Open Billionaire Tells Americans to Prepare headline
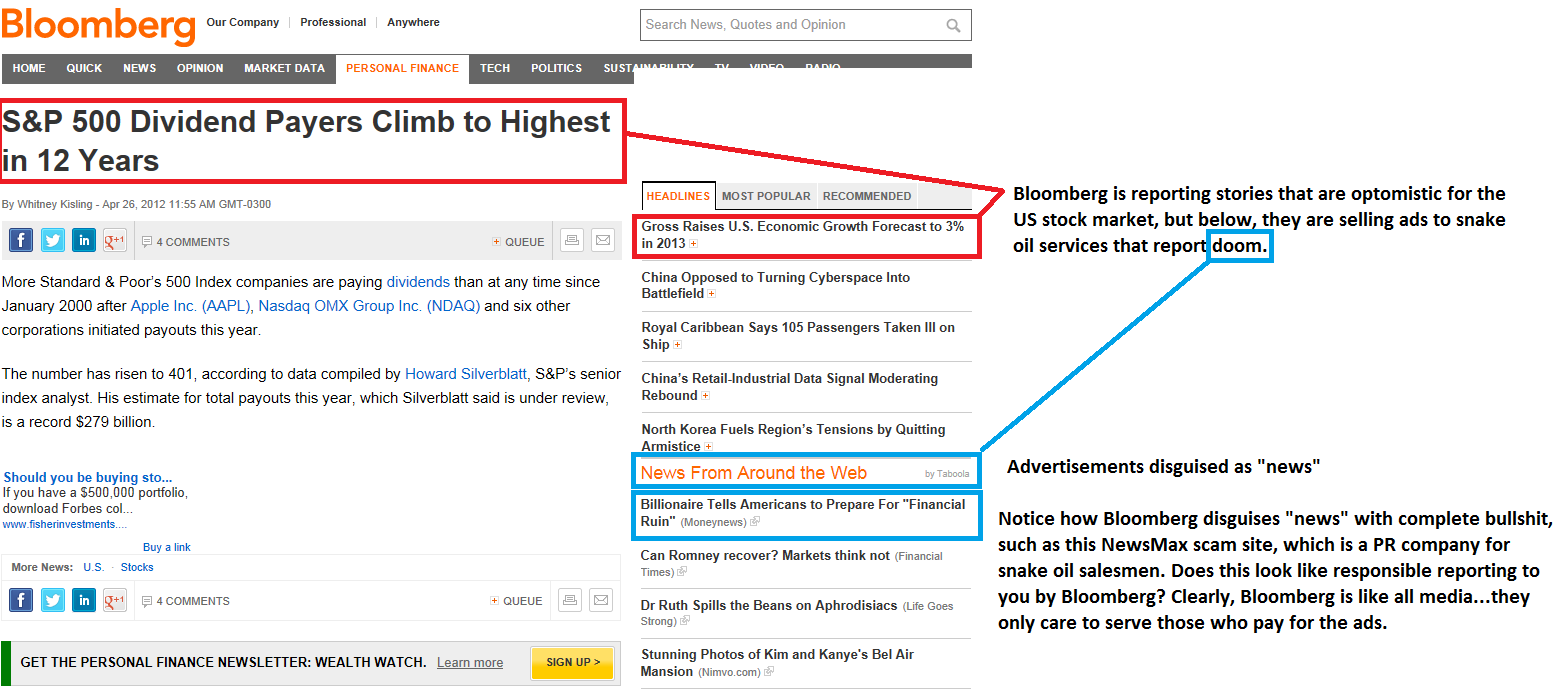Viewport: 1565px width, 695px height. pyautogui.click(x=803, y=512)
